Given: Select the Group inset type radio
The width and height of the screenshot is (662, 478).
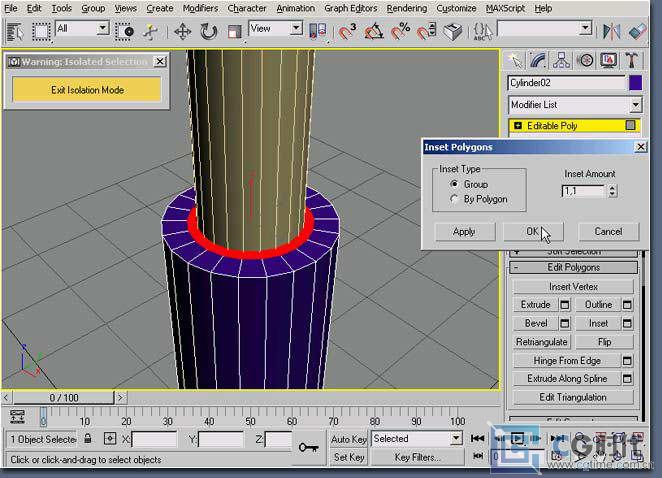Looking at the screenshot, I should tap(454, 184).
